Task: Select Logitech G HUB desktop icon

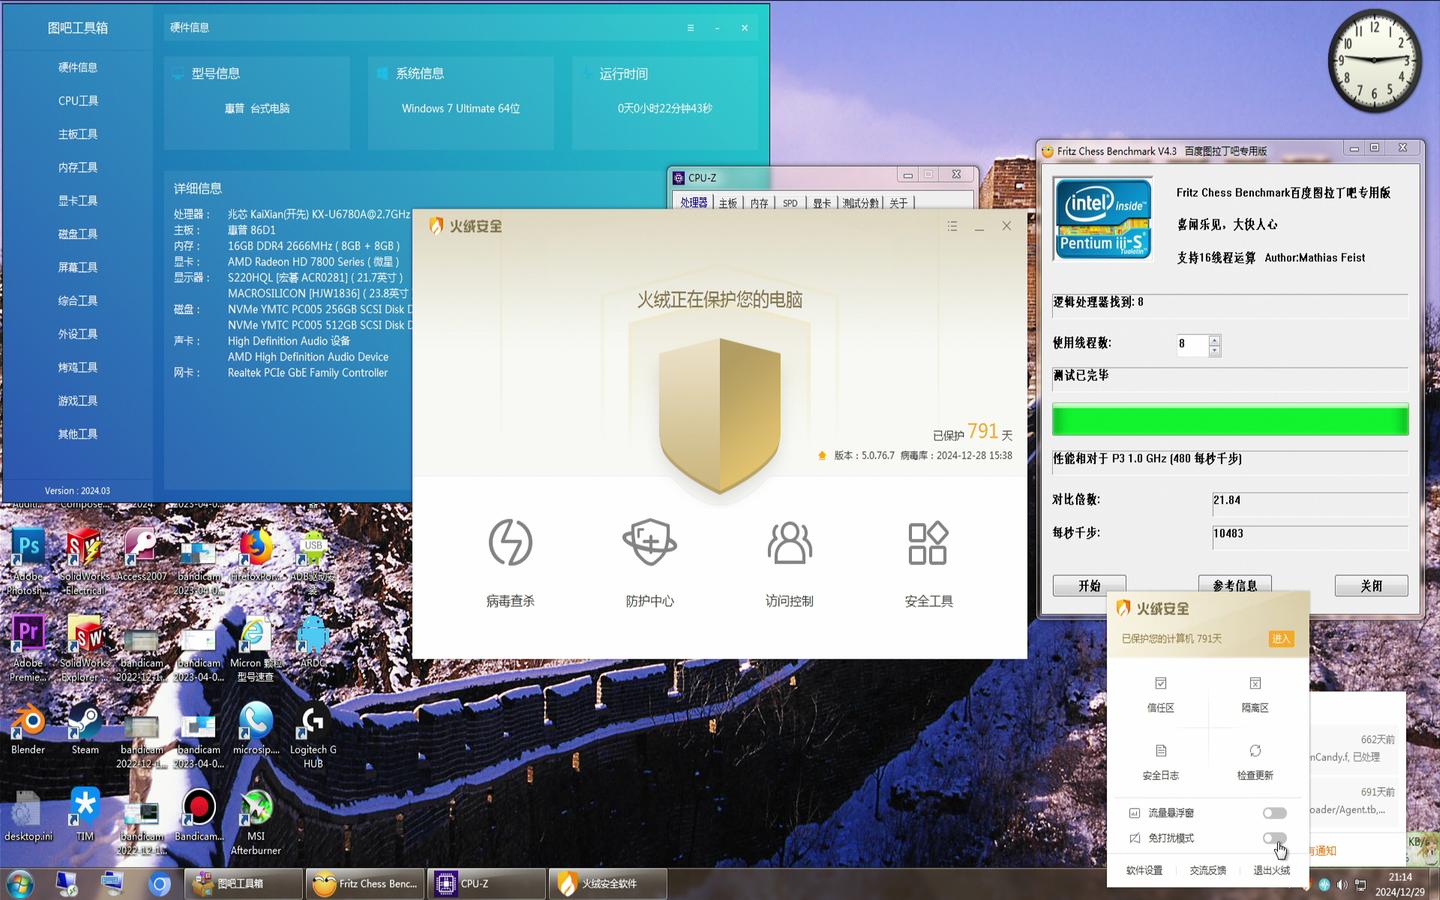Action: coord(313,734)
